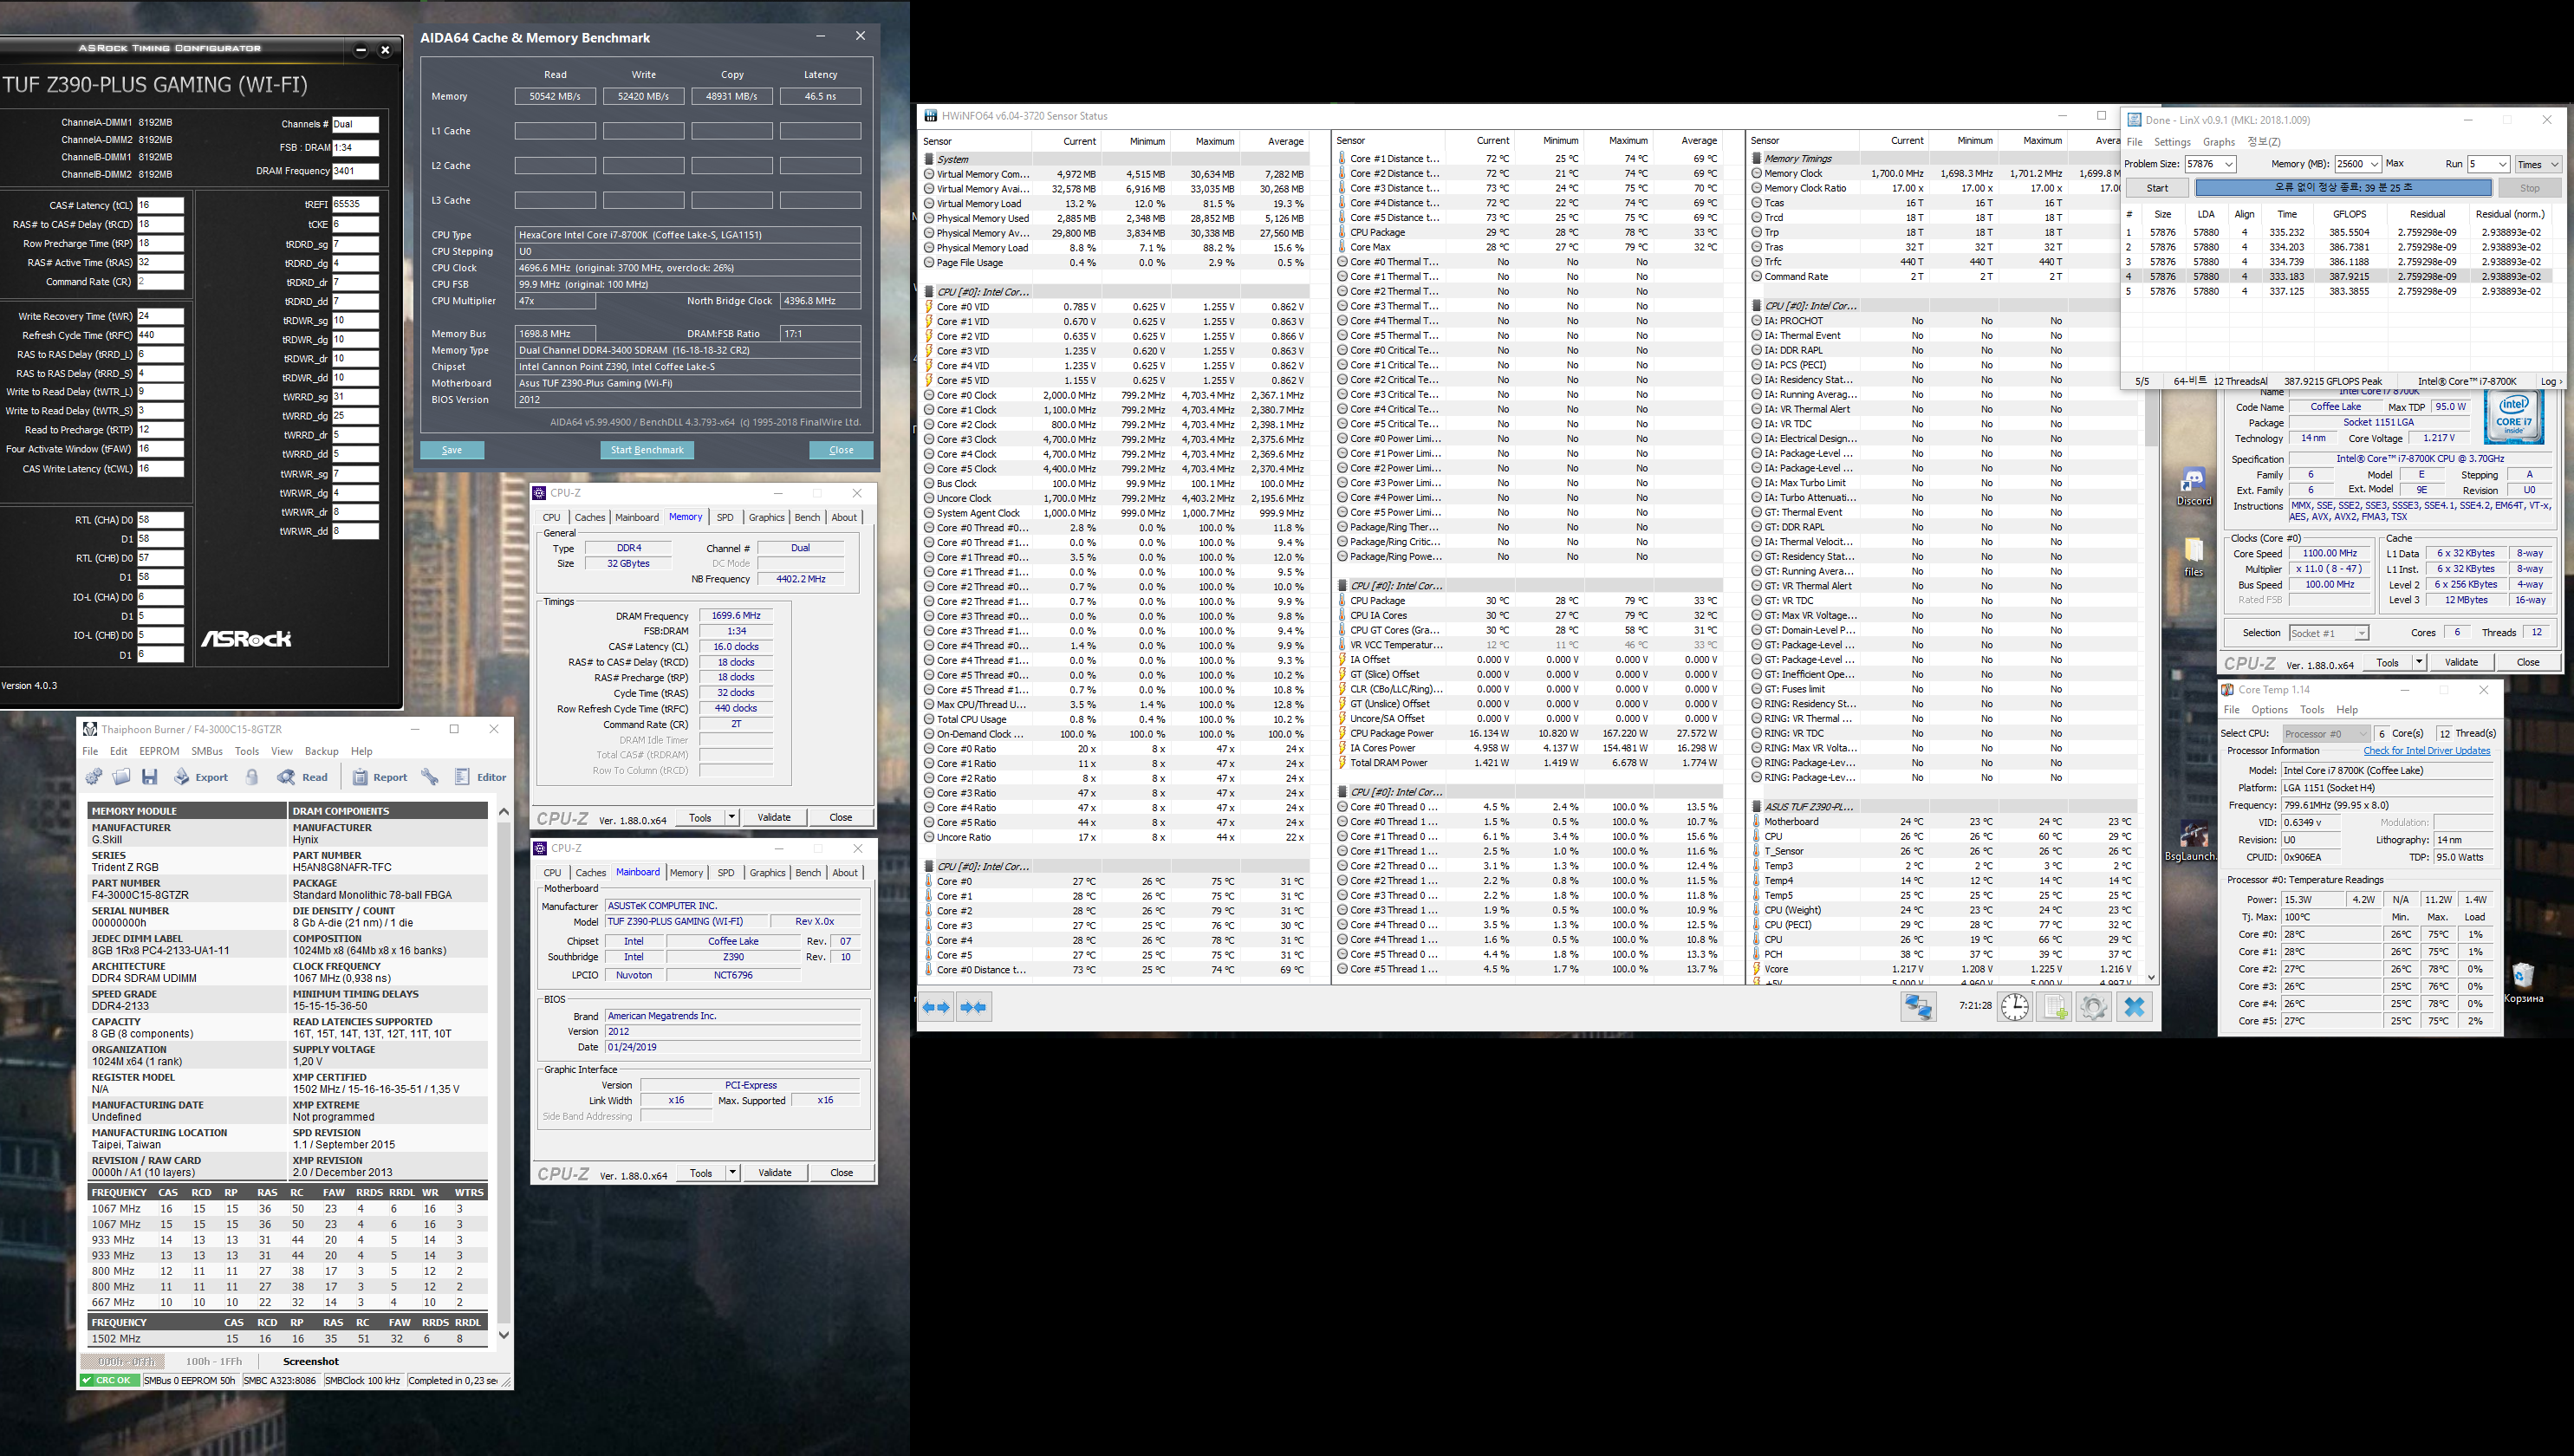2574x1456 pixels.
Task: Click the gears icon in Thaiphoon toolbar
Action: [x=94, y=777]
